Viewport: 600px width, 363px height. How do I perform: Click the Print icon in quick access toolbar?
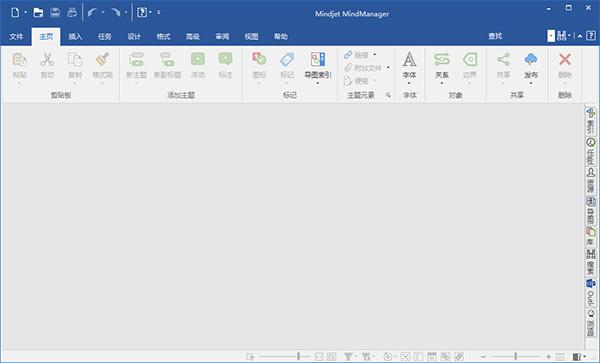coord(72,13)
